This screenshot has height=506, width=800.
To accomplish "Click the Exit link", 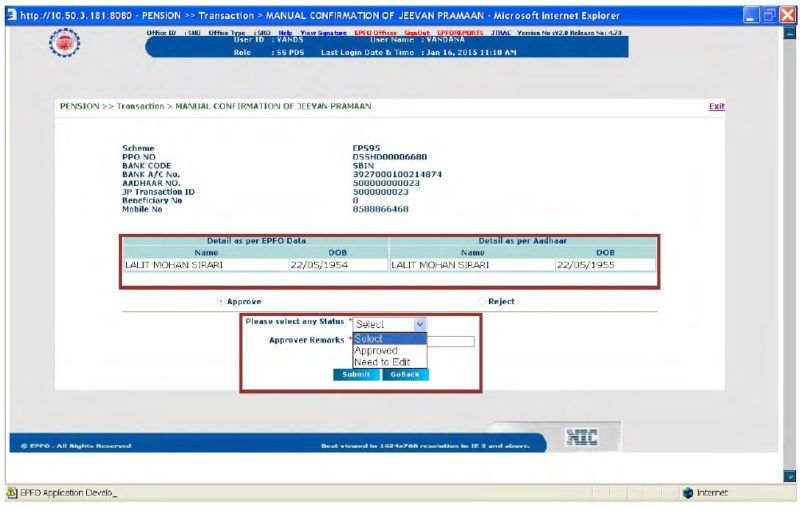I will pyautogui.click(x=716, y=106).
